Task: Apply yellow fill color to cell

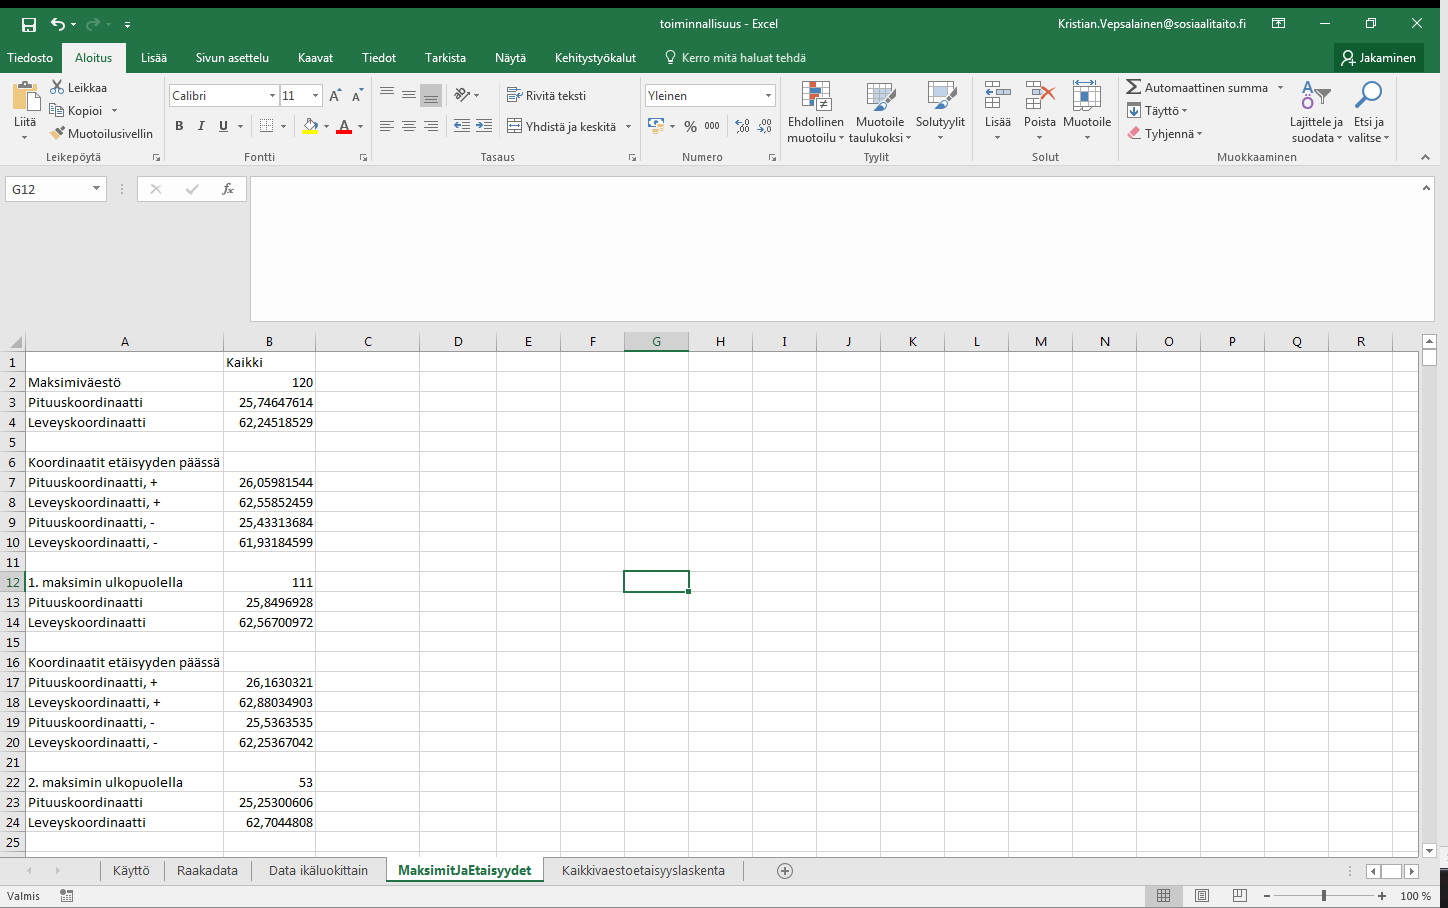Action: tap(310, 126)
